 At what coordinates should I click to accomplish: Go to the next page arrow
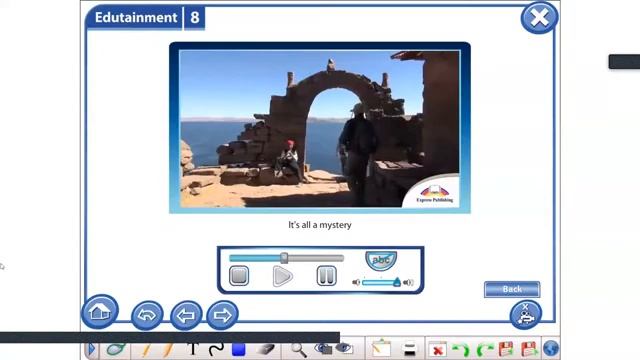[x=222, y=315]
